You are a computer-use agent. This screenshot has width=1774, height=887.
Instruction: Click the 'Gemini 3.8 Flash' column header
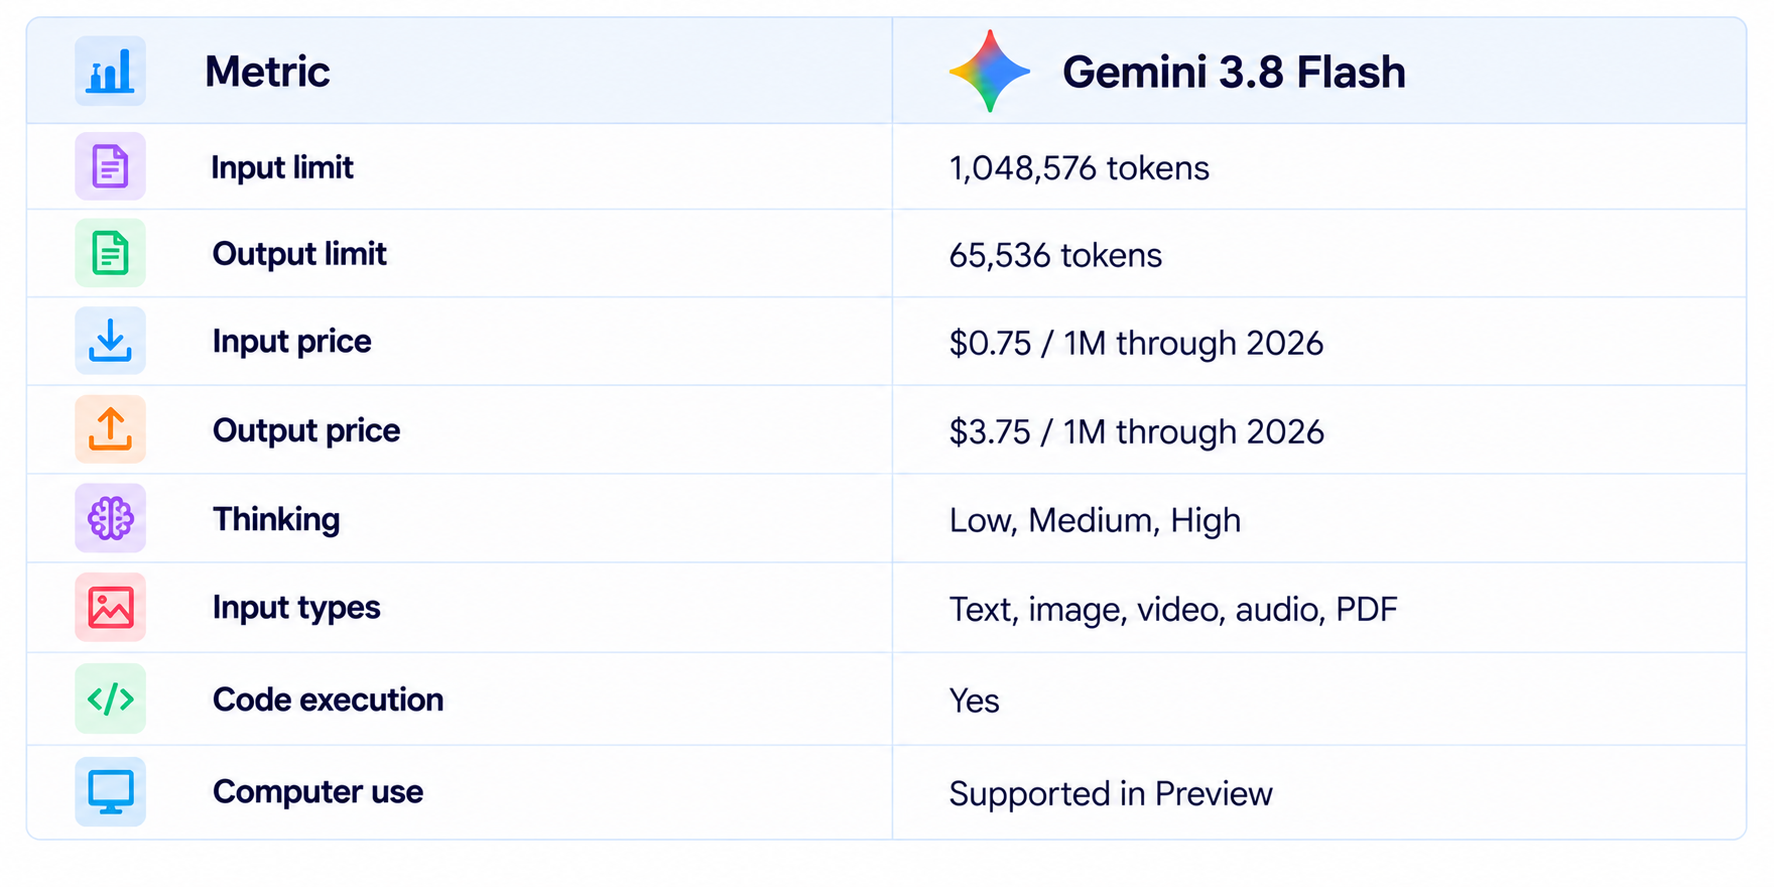(1234, 72)
